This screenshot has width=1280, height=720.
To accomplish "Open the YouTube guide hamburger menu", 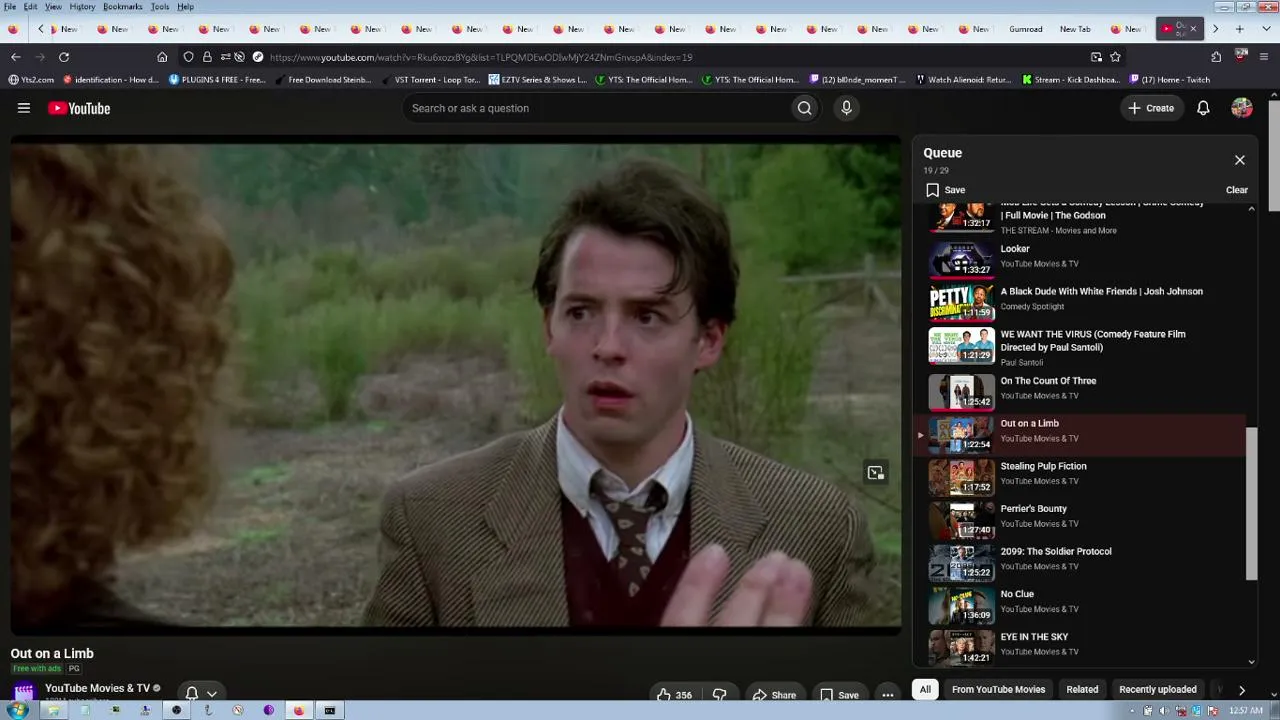I will click(x=24, y=108).
